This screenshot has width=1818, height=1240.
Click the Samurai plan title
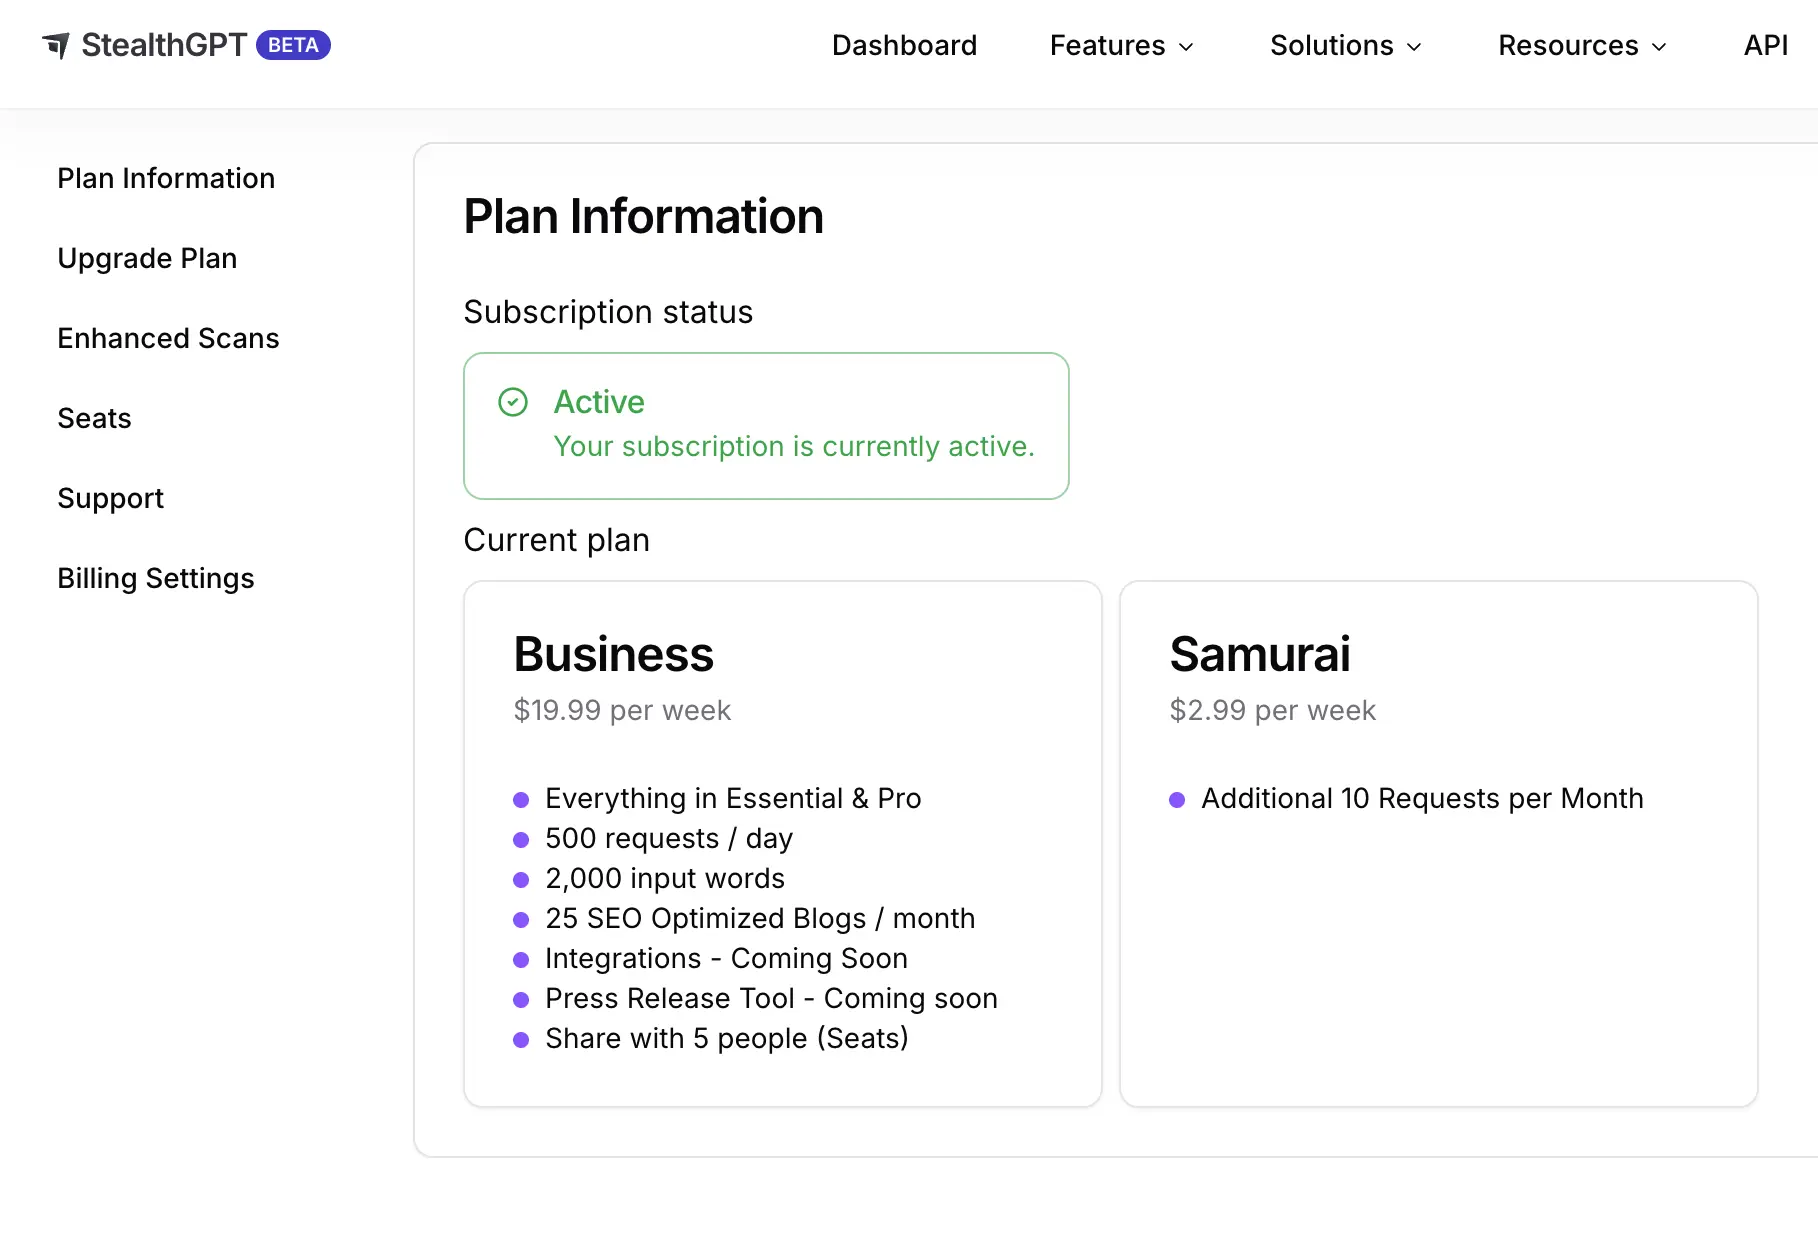point(1260,654)
